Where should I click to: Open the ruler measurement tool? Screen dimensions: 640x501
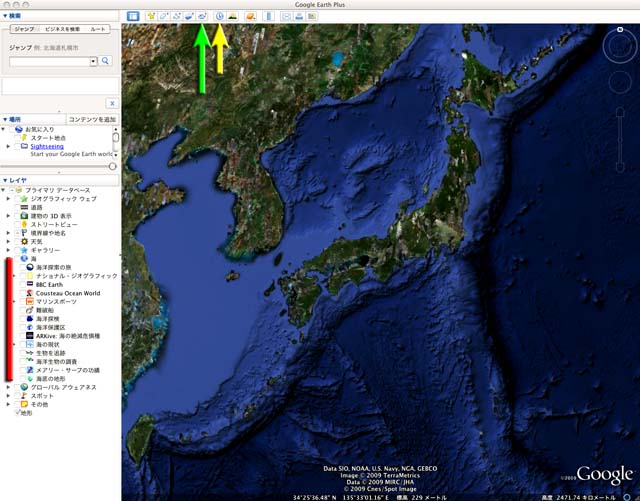tap(269, 16)
